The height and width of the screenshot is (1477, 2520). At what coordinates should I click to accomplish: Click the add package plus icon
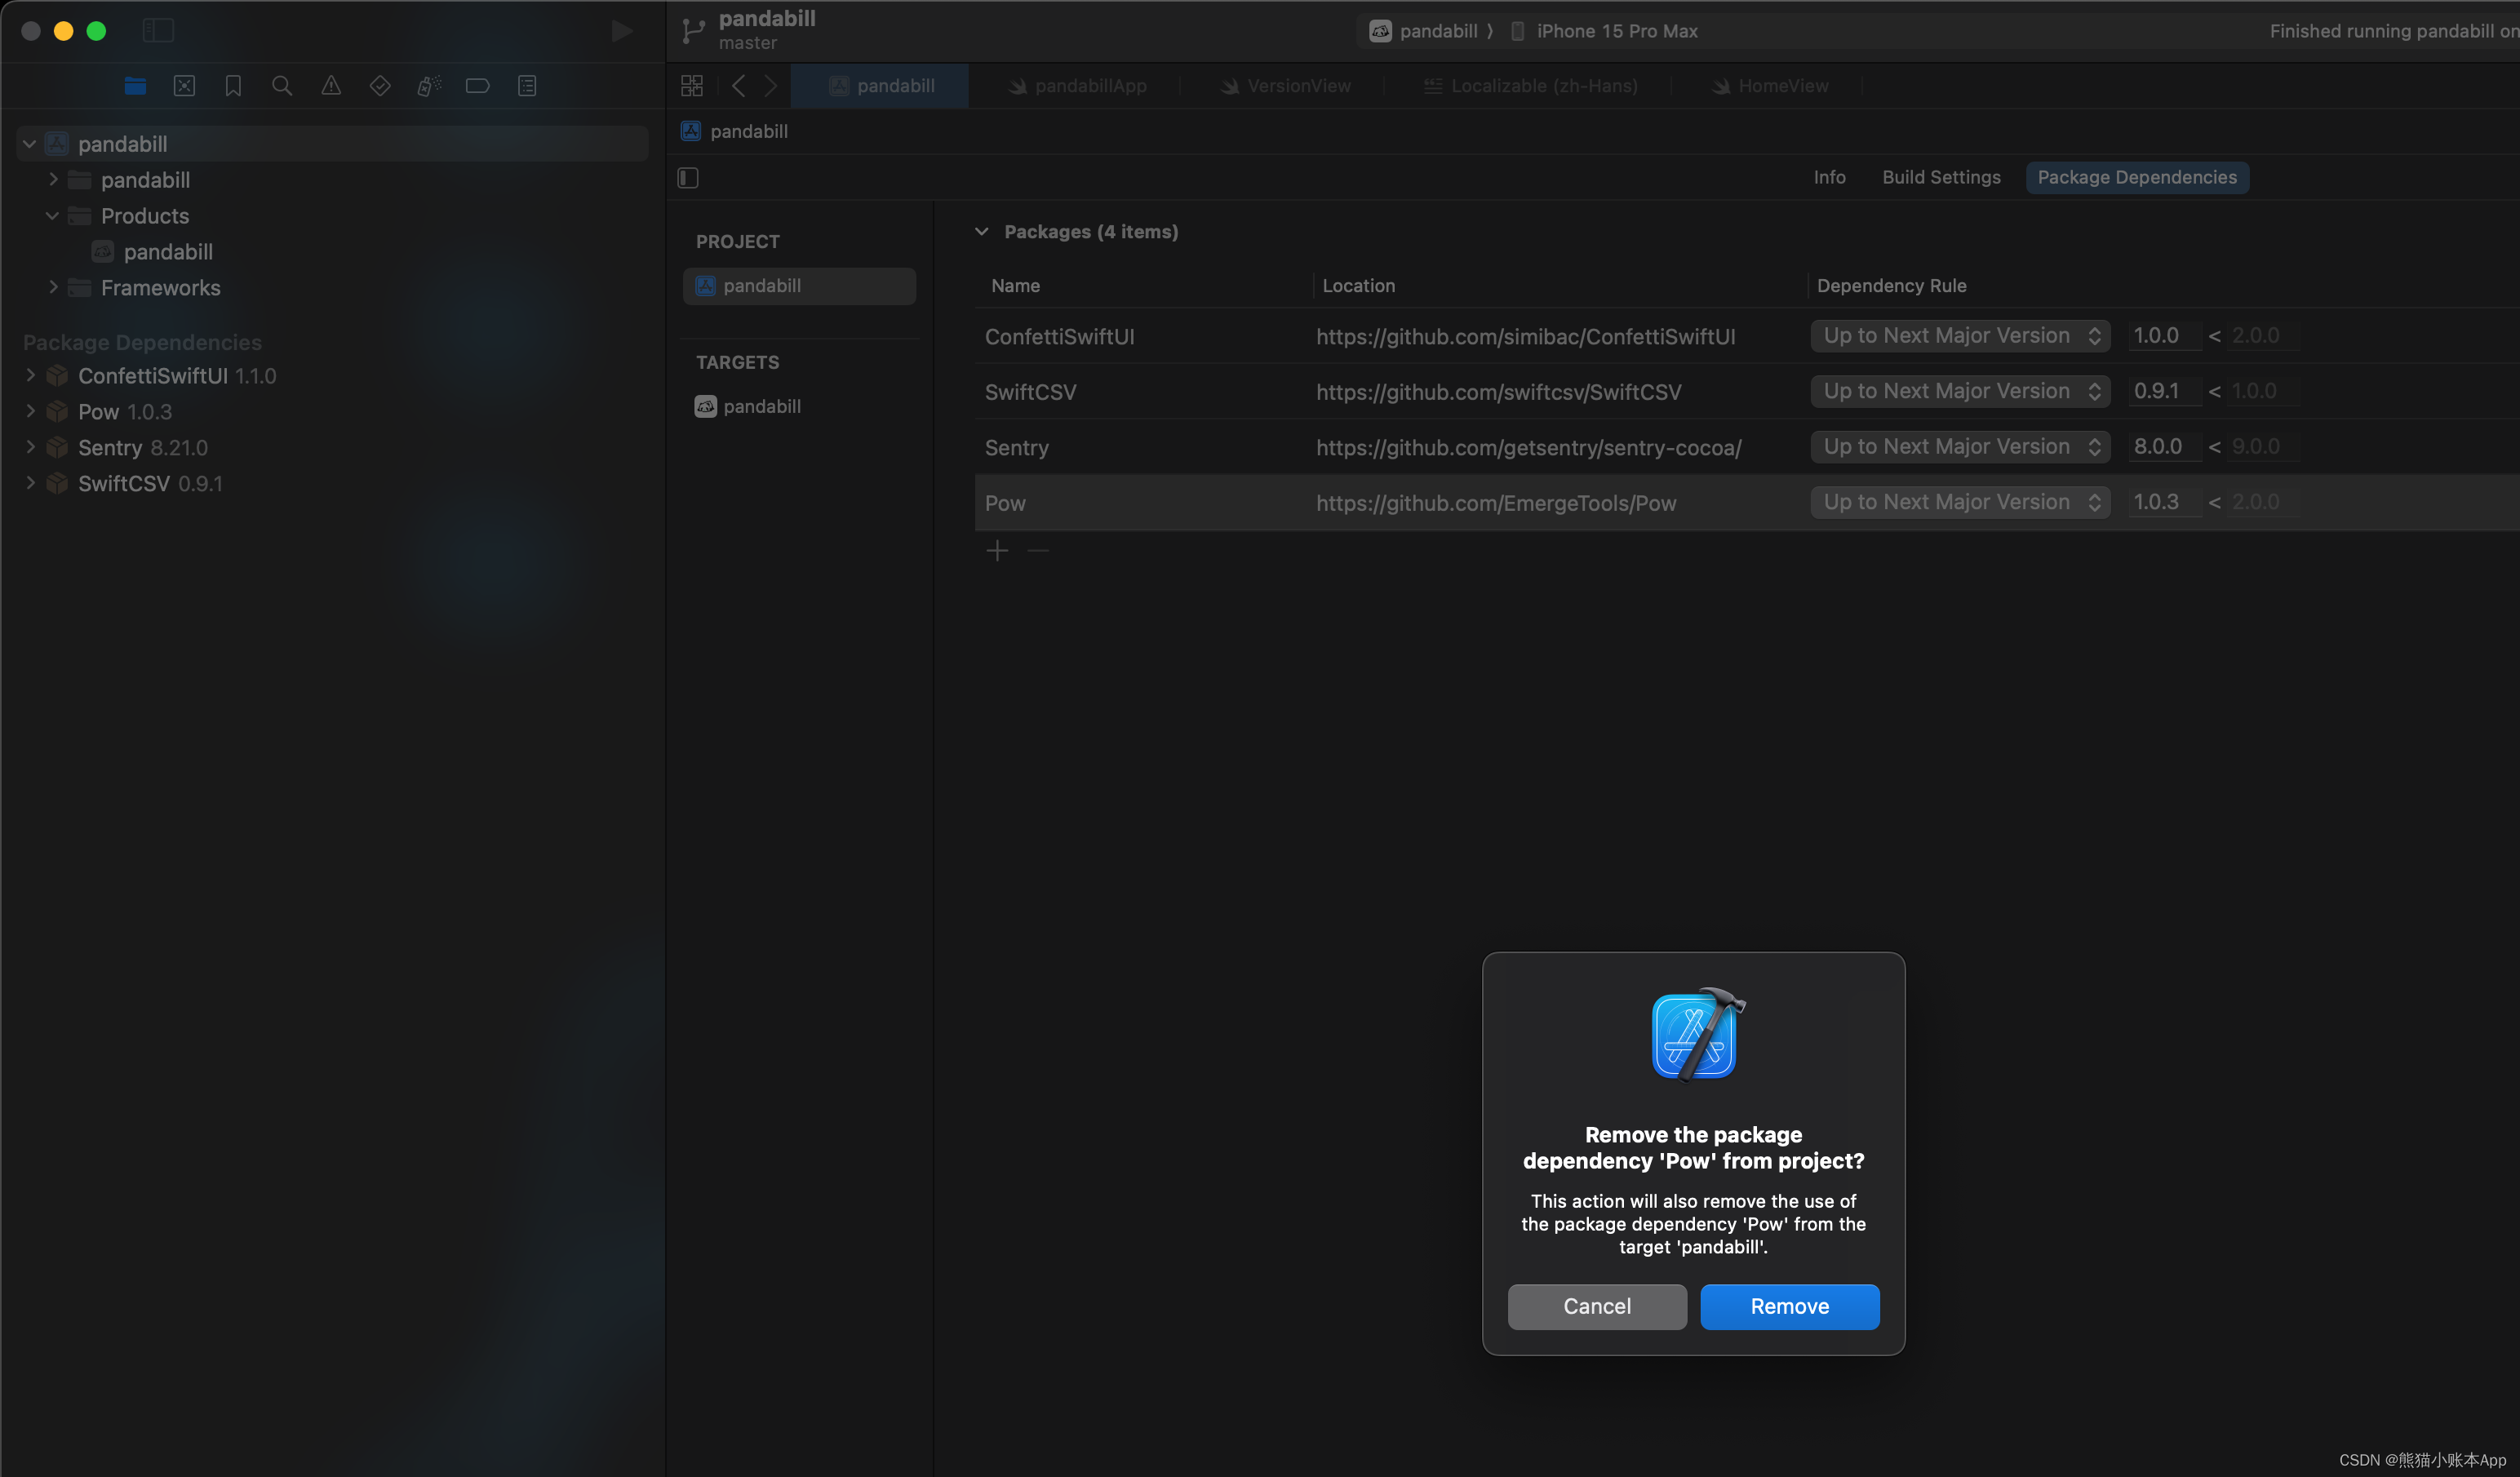click(x=997, y=551)
